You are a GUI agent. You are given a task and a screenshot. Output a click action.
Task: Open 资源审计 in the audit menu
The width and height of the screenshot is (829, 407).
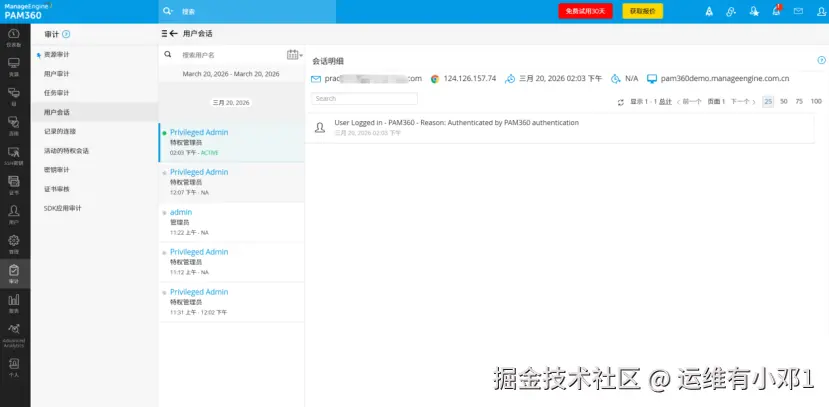click(x=57, y=54)
